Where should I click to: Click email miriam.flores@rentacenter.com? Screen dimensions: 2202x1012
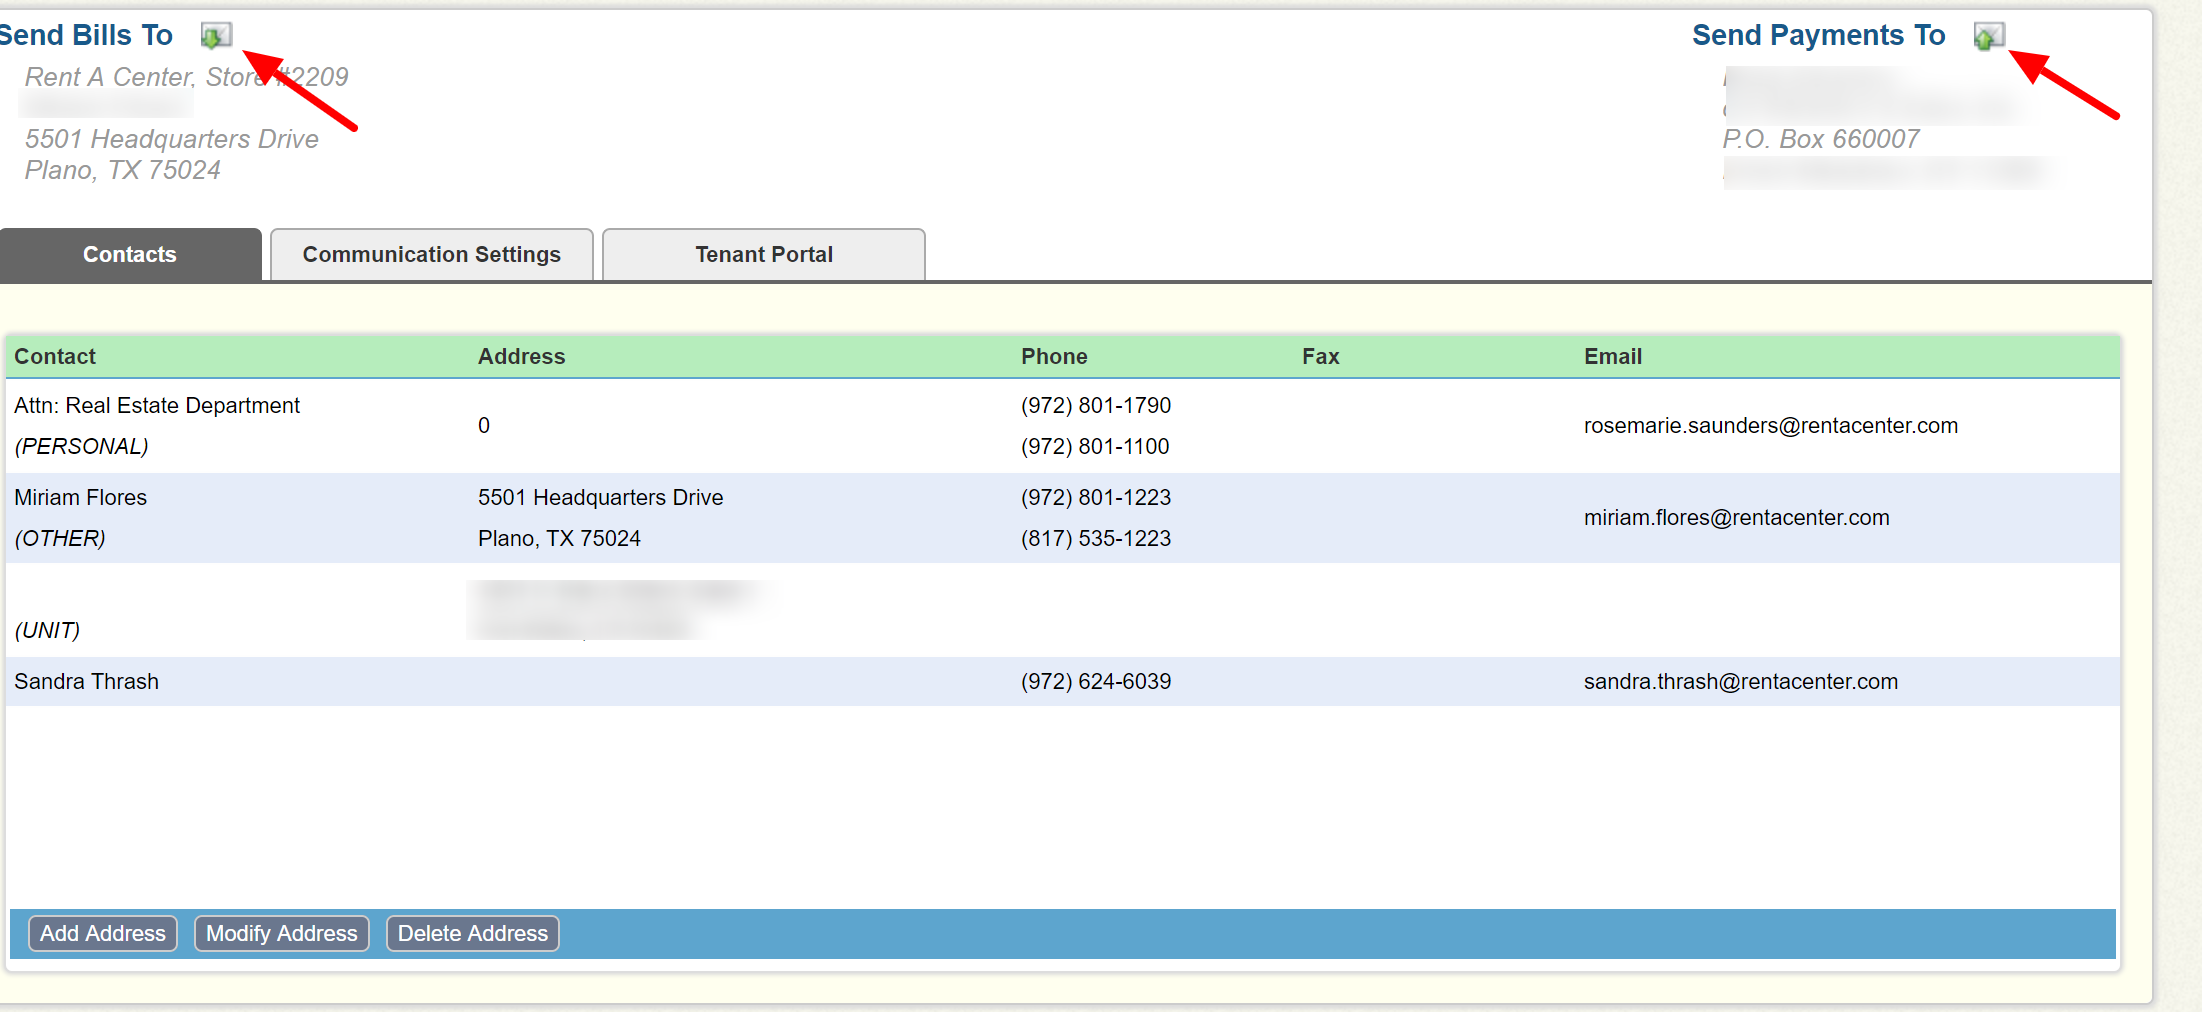pos(1736,518)
